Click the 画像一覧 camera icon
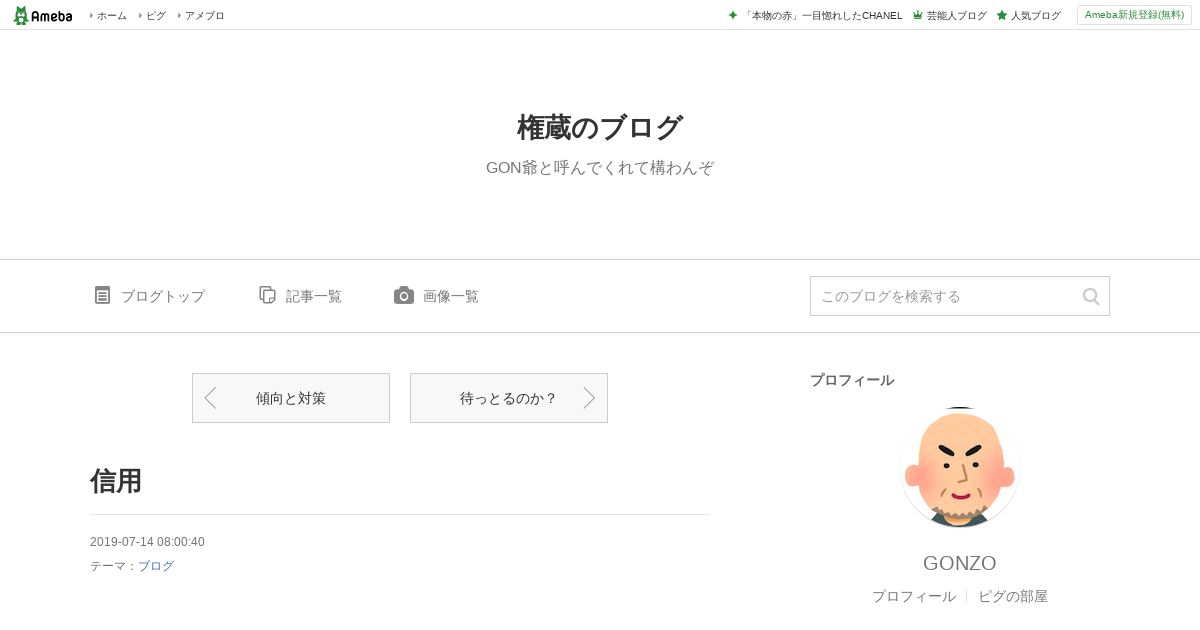 click(x=404, y=295)
